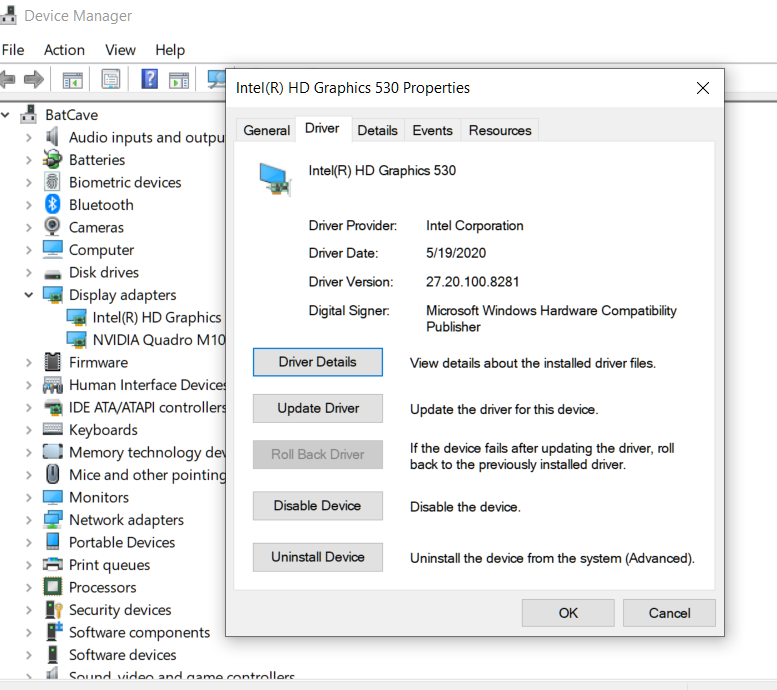777x690 pixels.
Task: Expand the Security devices category
Action: [x=29, y=610]
